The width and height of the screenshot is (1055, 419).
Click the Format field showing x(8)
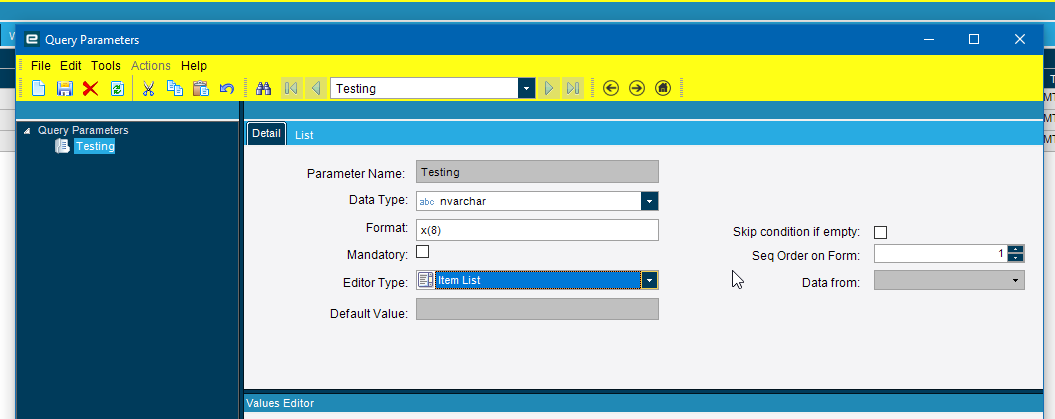click(x=537, y=230)
